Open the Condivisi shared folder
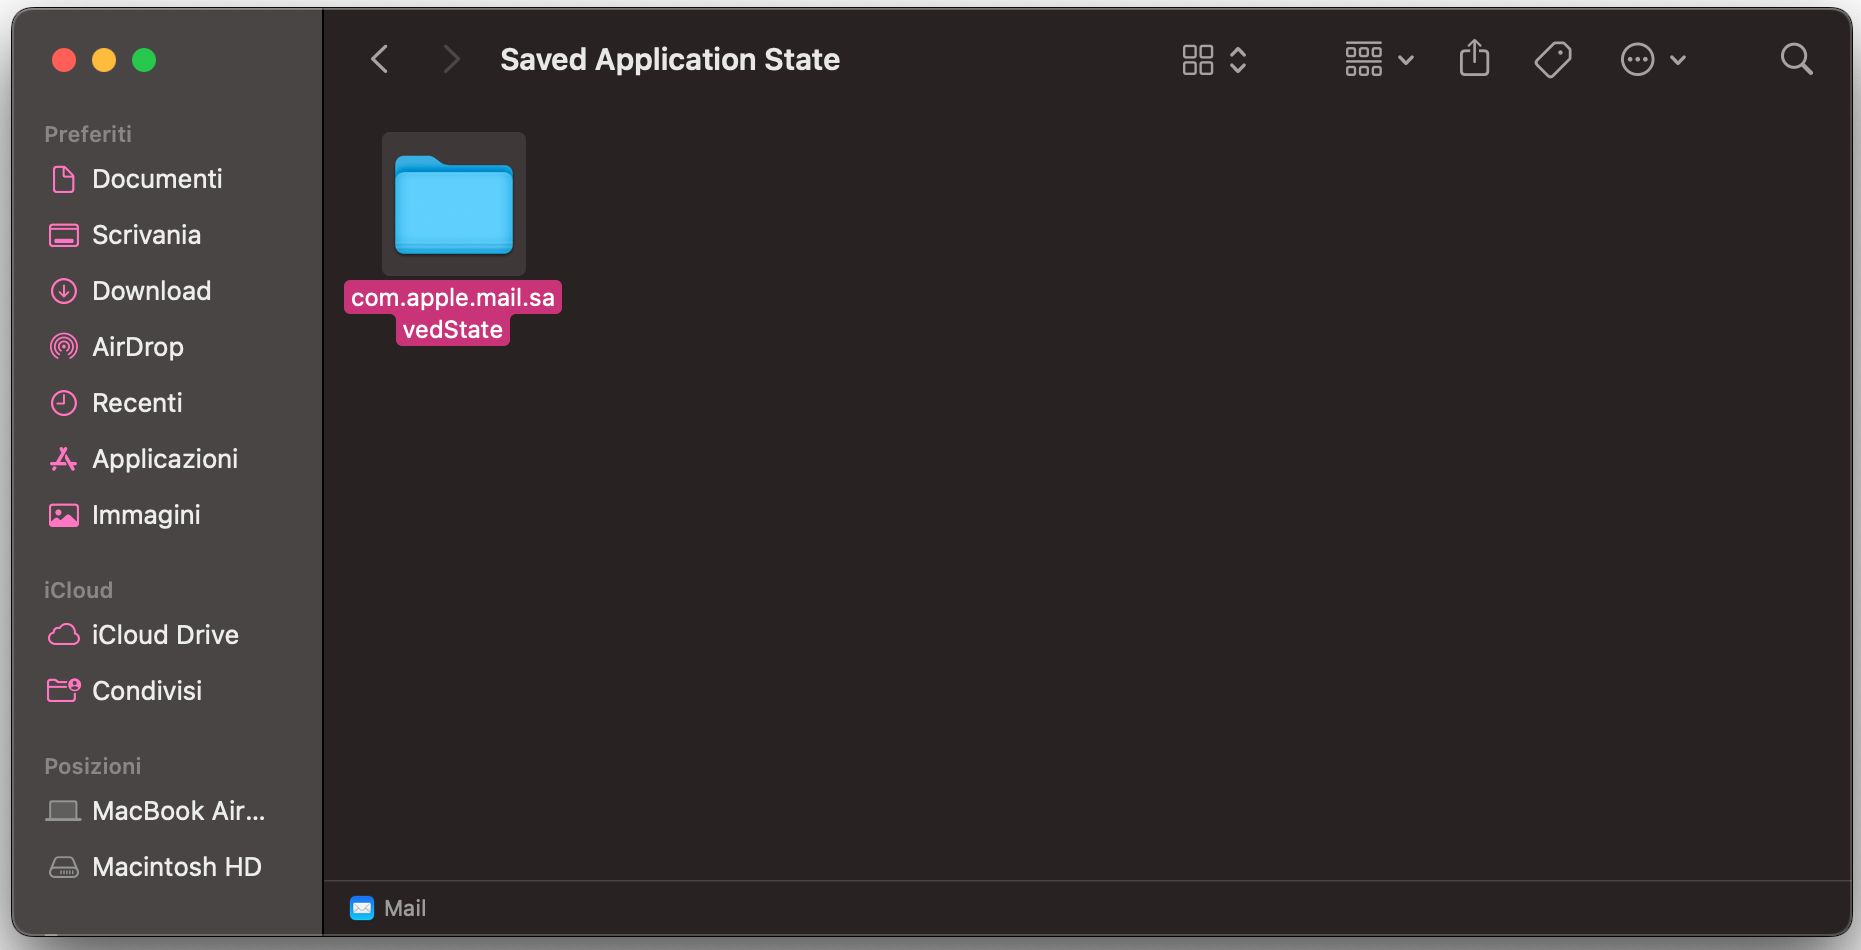This screenshot has width=1861, height=950. click(x=146, y=691)
